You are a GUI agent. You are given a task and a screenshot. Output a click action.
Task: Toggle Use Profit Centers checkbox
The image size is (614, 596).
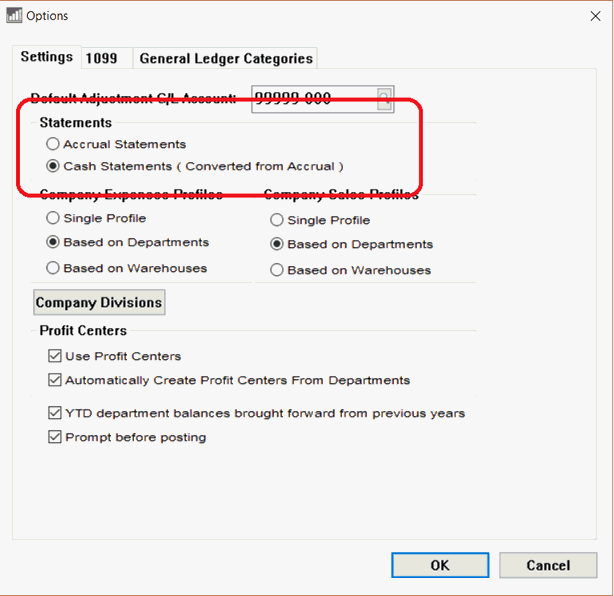tap(55, 356)
